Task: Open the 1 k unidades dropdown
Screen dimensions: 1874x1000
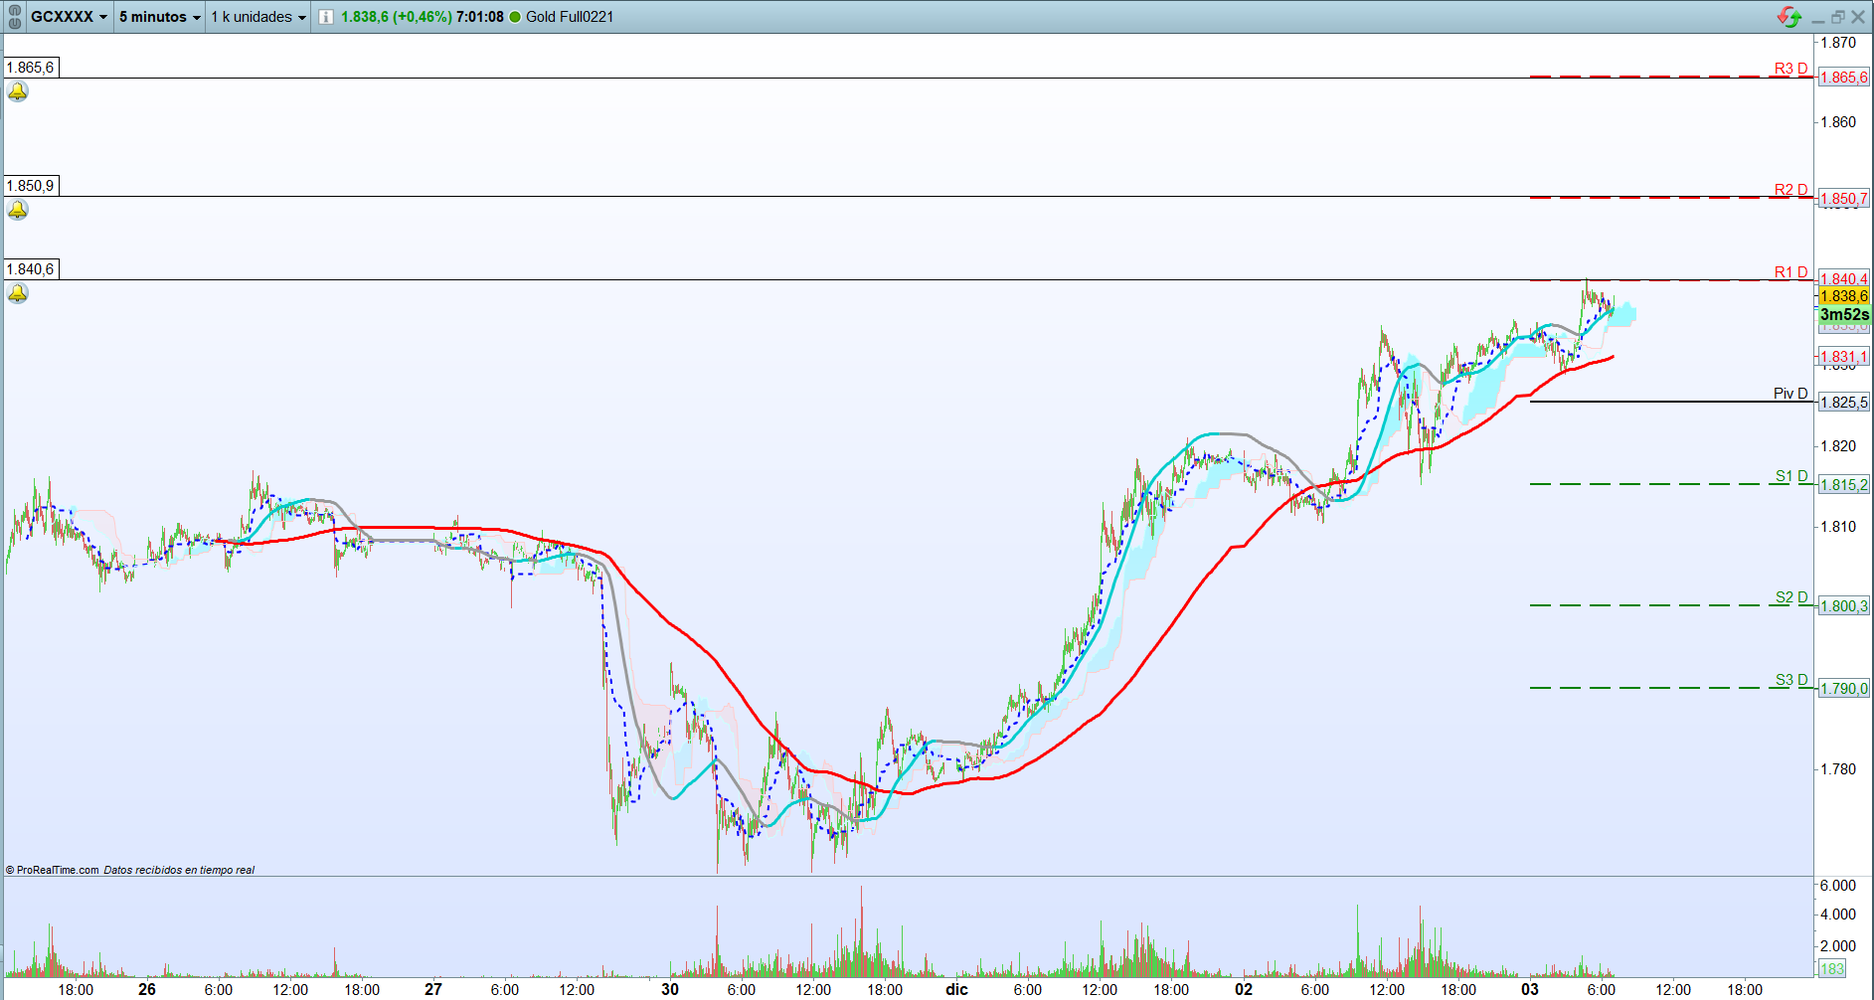Action: pos(258,17)
